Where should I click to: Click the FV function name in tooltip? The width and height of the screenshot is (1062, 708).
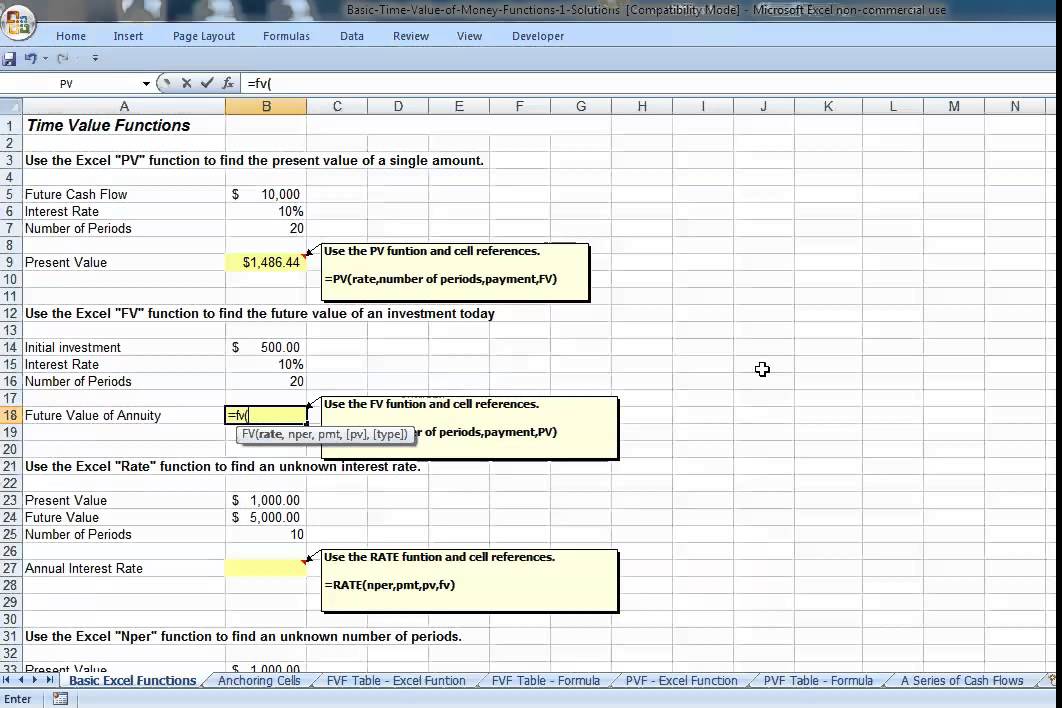(248, 434)
